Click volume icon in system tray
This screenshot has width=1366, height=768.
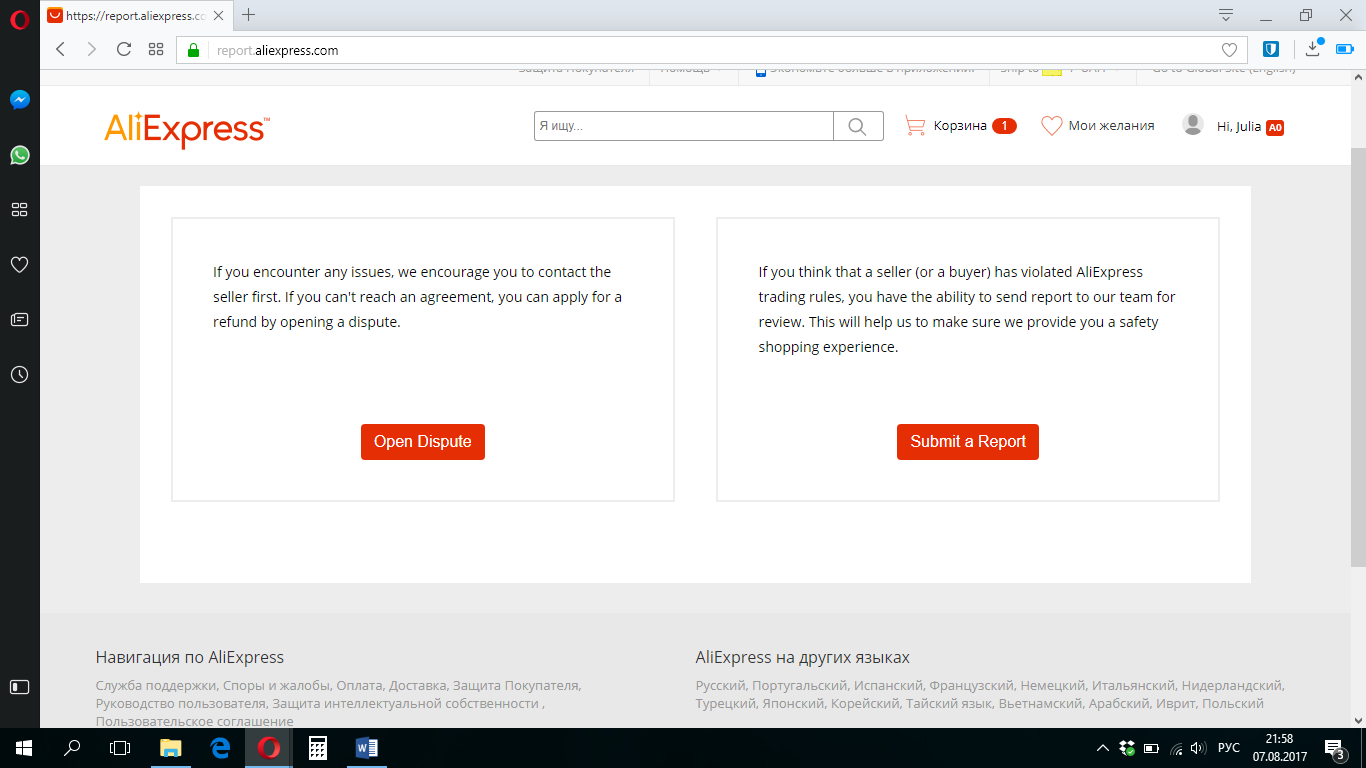click(1198, 748)
